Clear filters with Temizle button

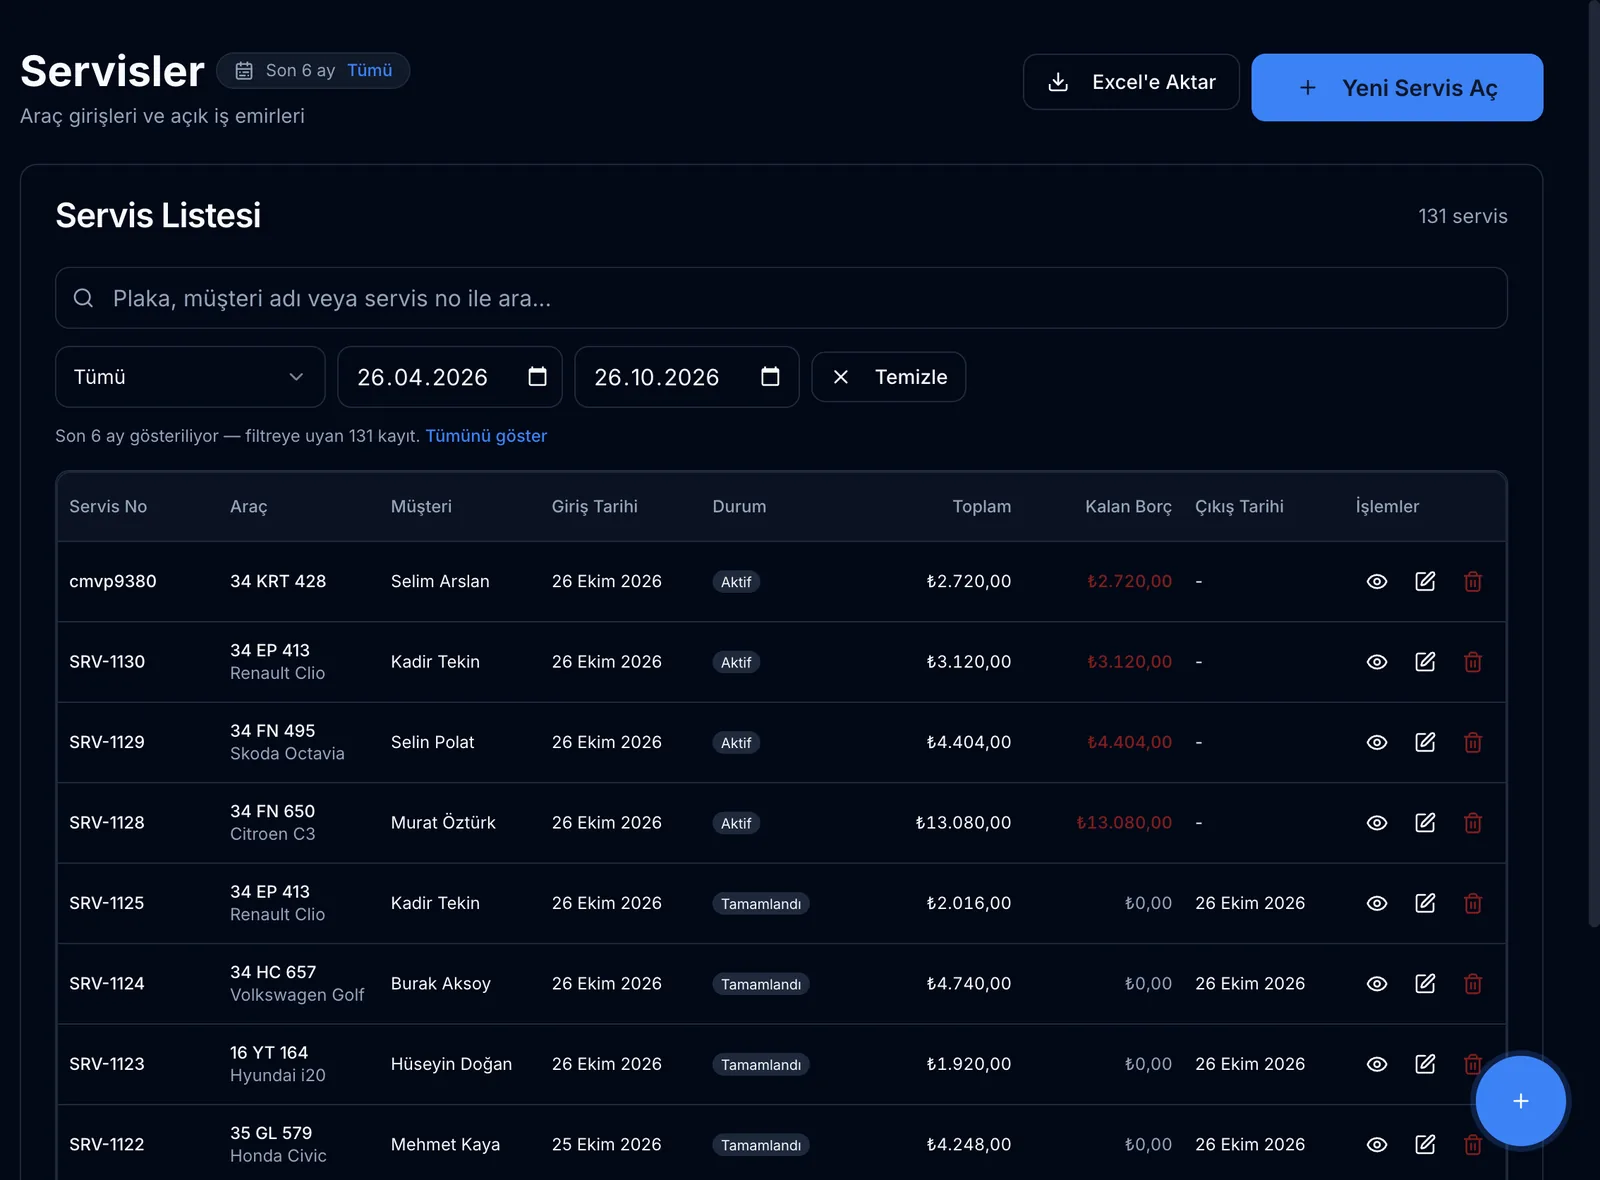(x=888, y=377)
